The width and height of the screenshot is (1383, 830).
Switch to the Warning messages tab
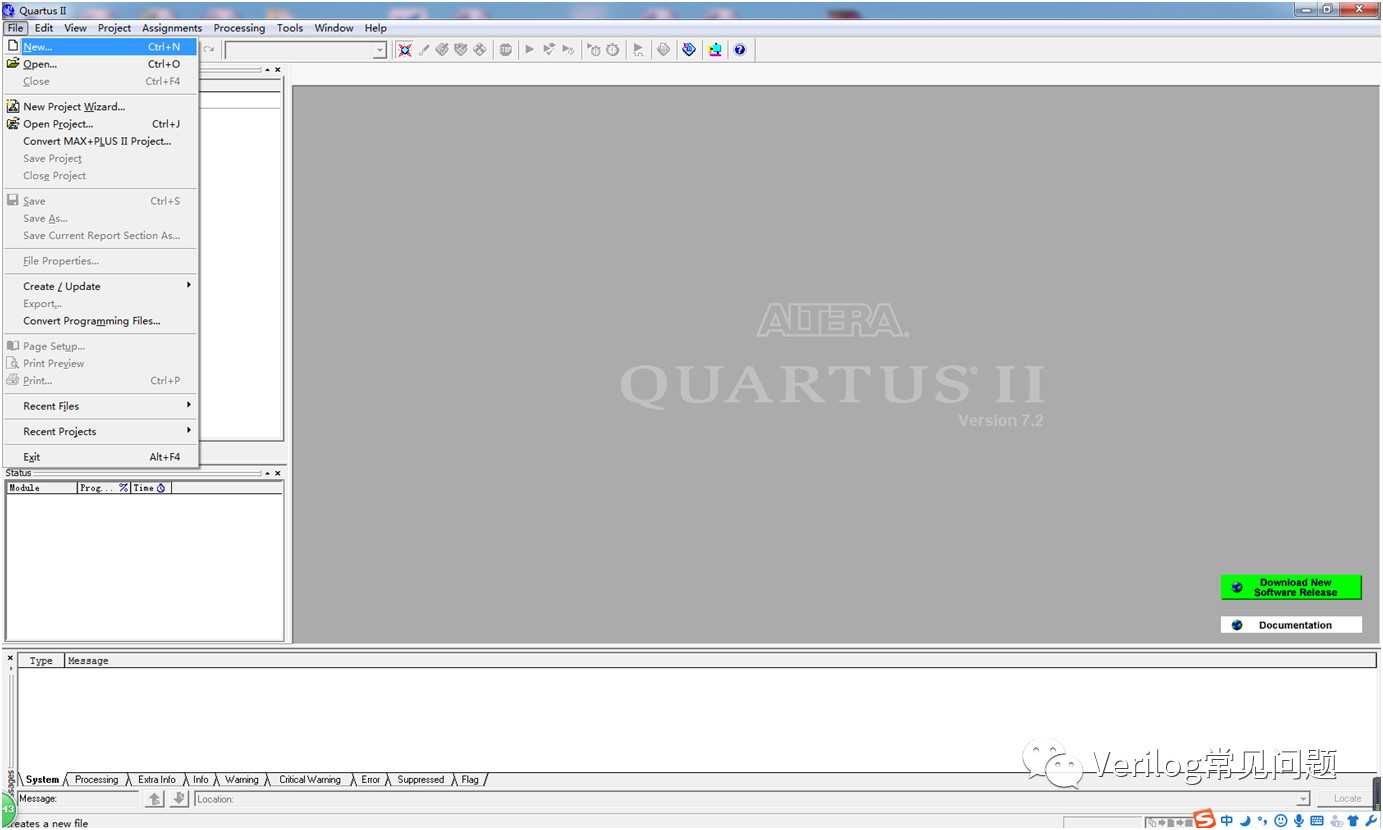242,780
